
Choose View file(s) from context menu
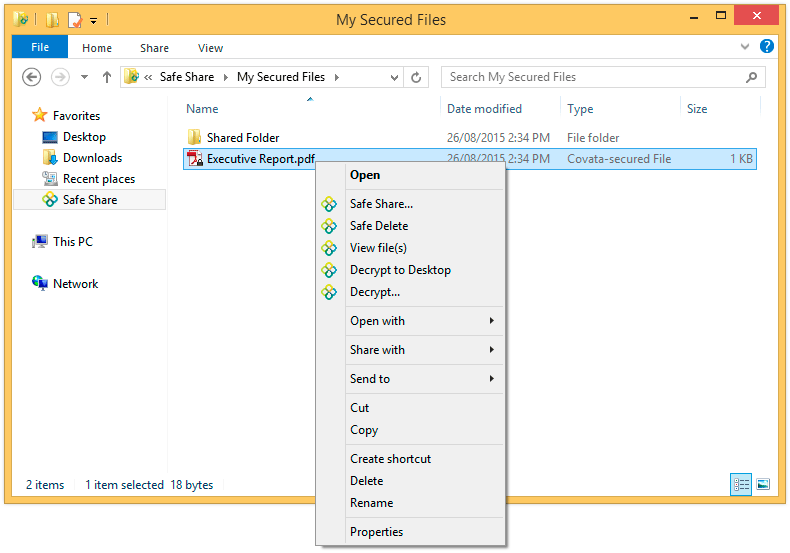(378, 248)
